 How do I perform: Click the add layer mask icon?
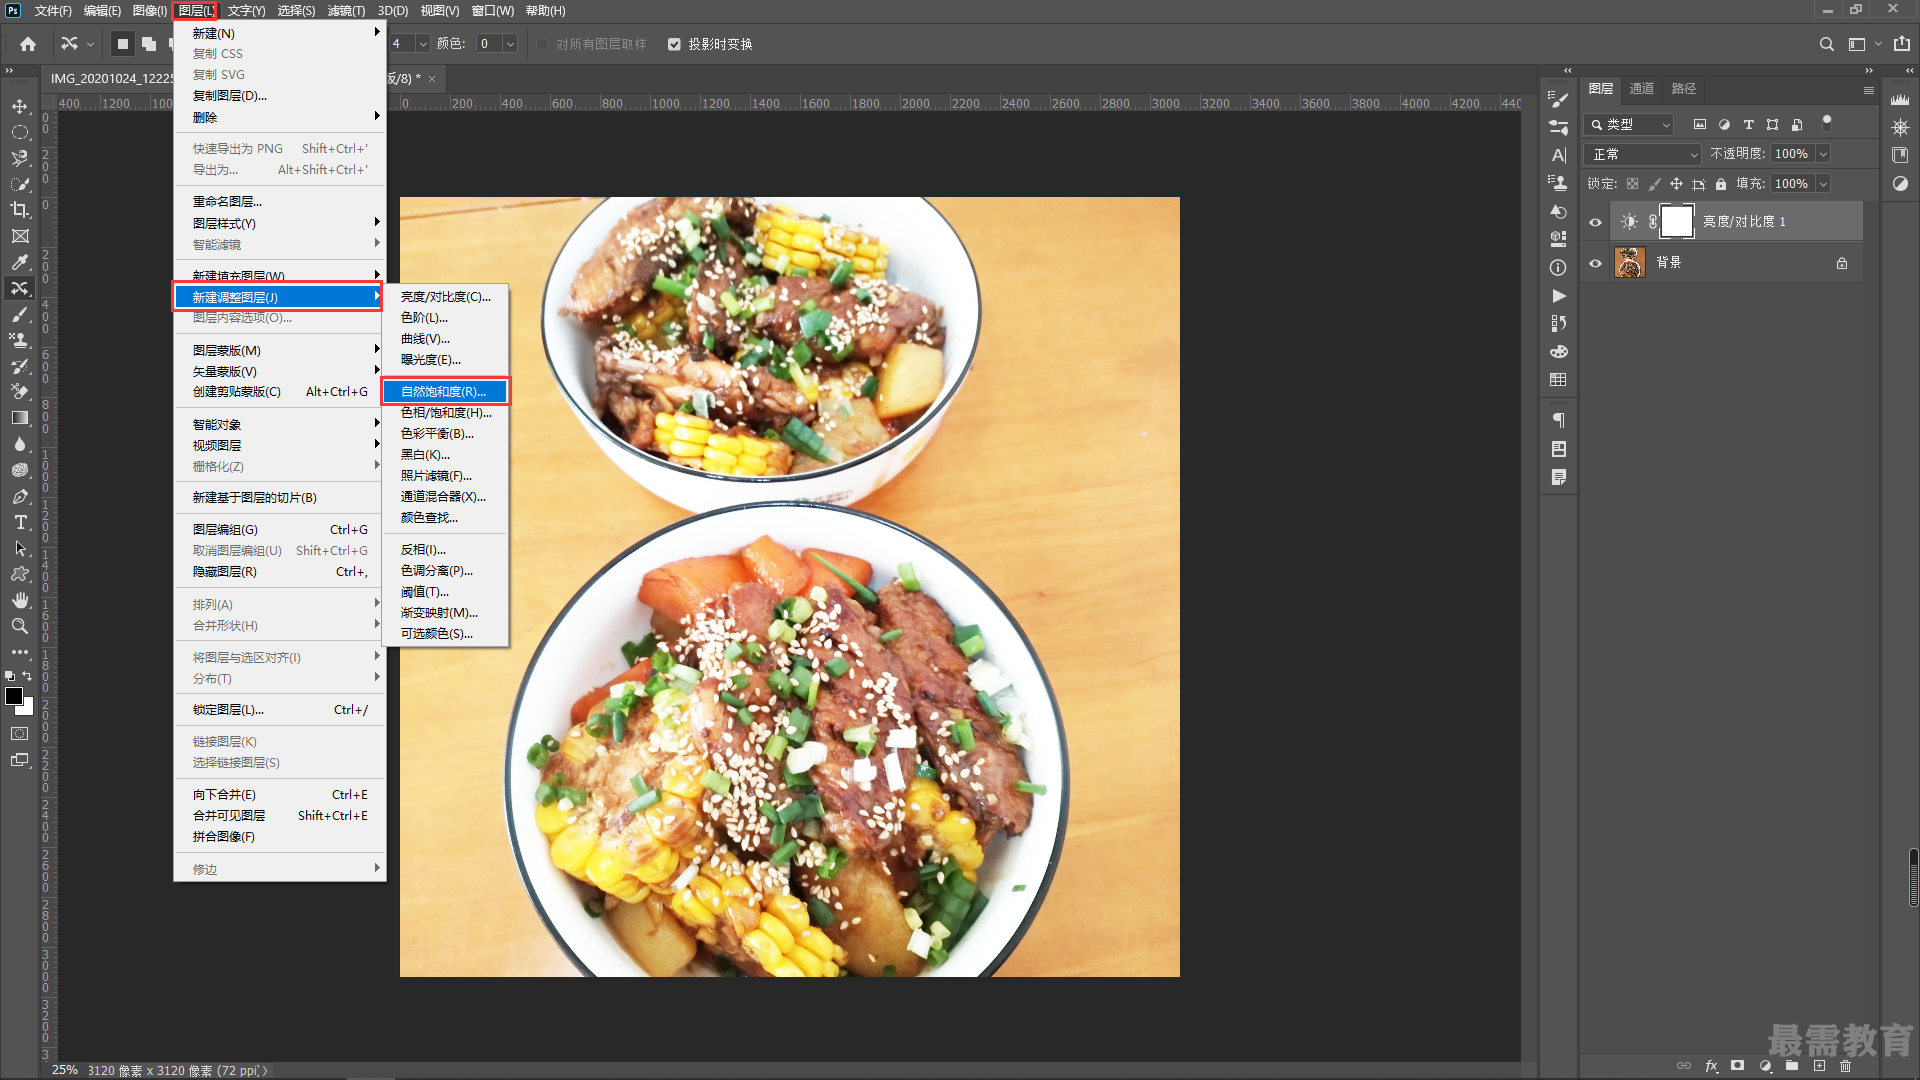pyautogui.click(x=1738, y=1066)
